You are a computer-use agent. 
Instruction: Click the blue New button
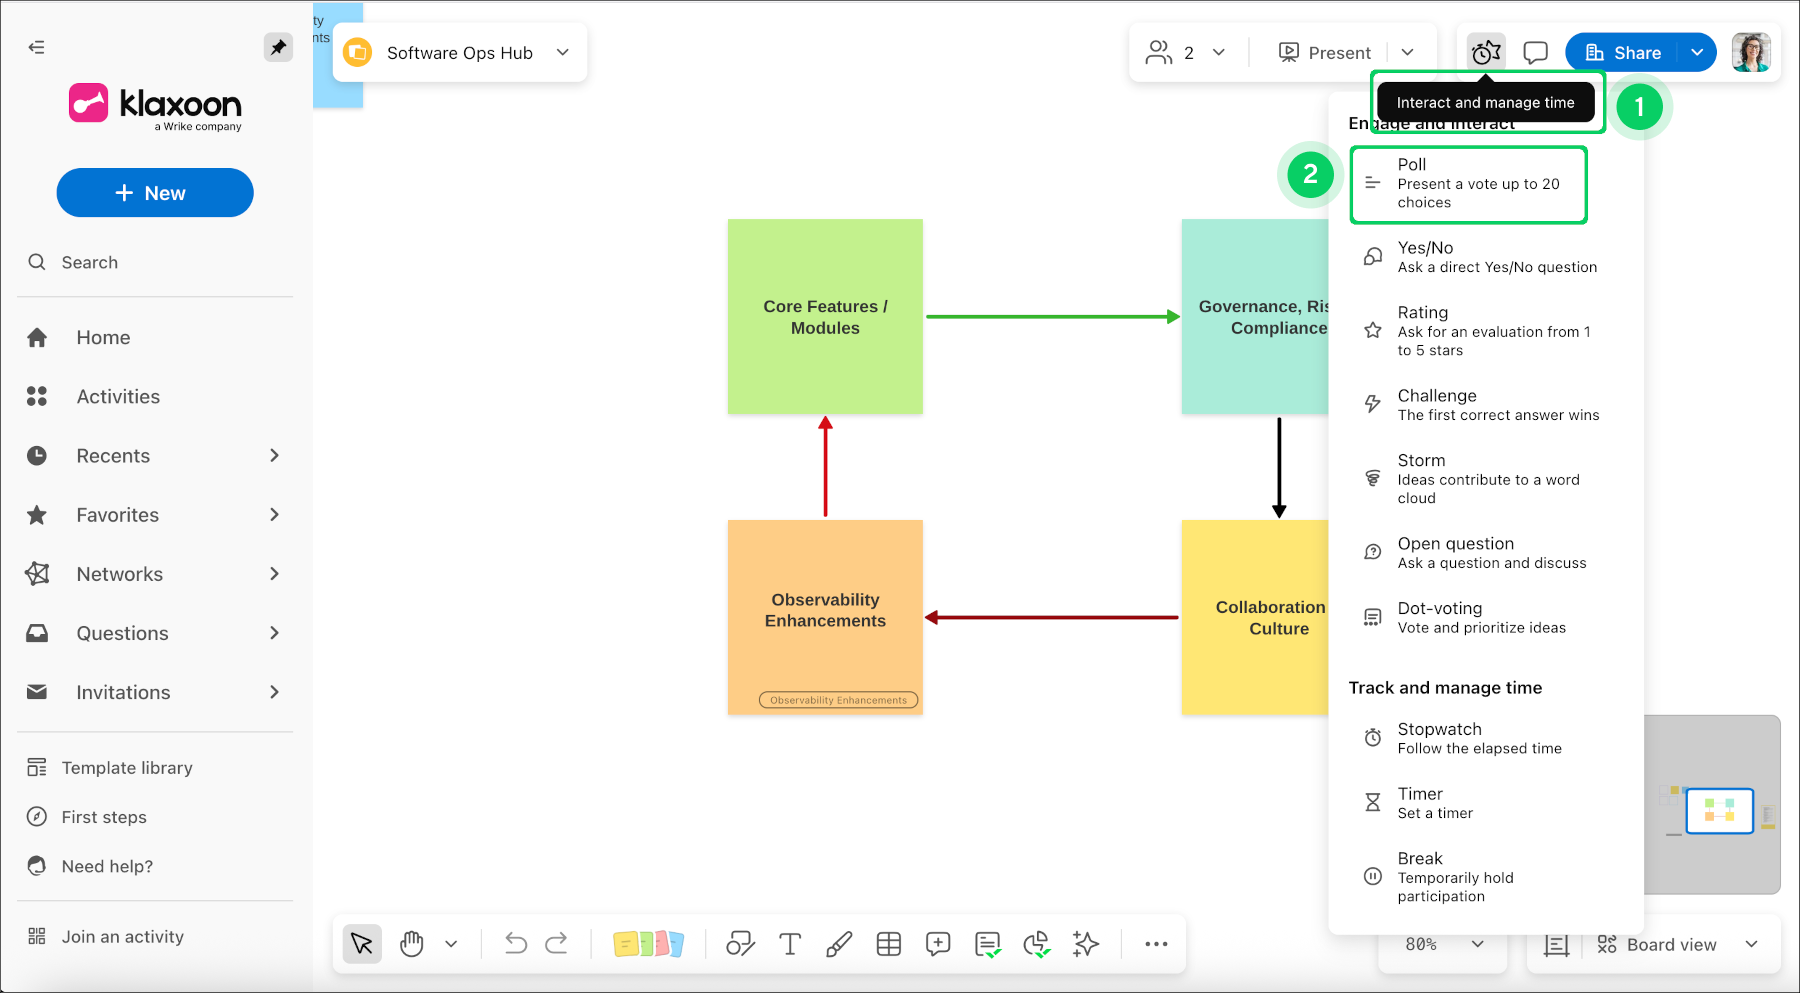[x=155, y=193]
